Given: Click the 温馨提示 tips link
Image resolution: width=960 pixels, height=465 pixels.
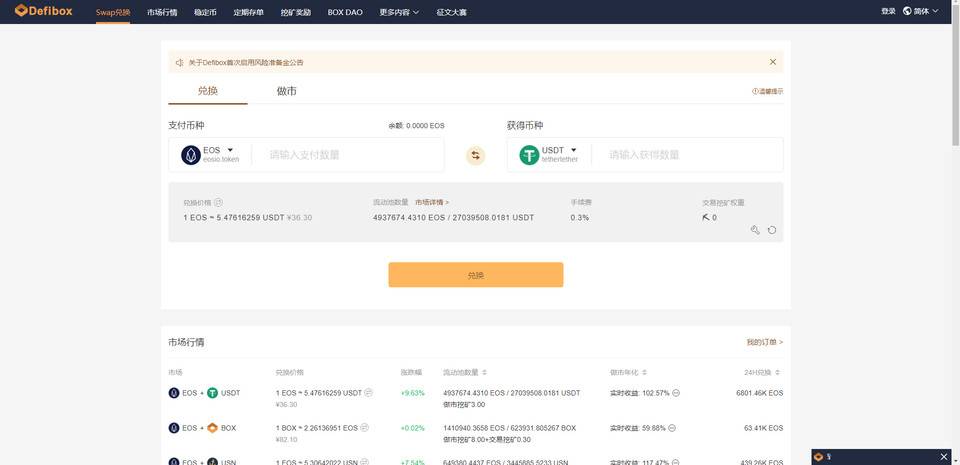Looking at the screenshot, I should click(768, 91).
